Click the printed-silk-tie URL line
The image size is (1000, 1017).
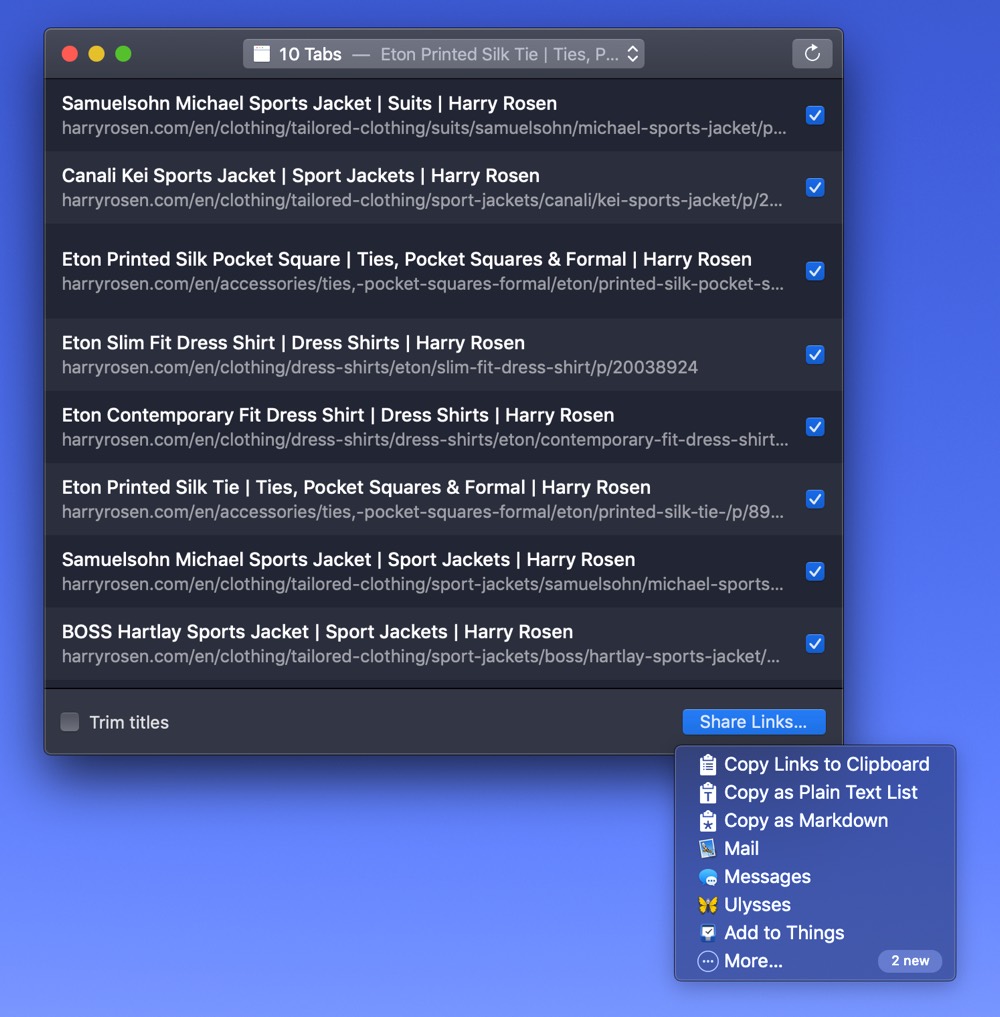(x=423, y=512)
